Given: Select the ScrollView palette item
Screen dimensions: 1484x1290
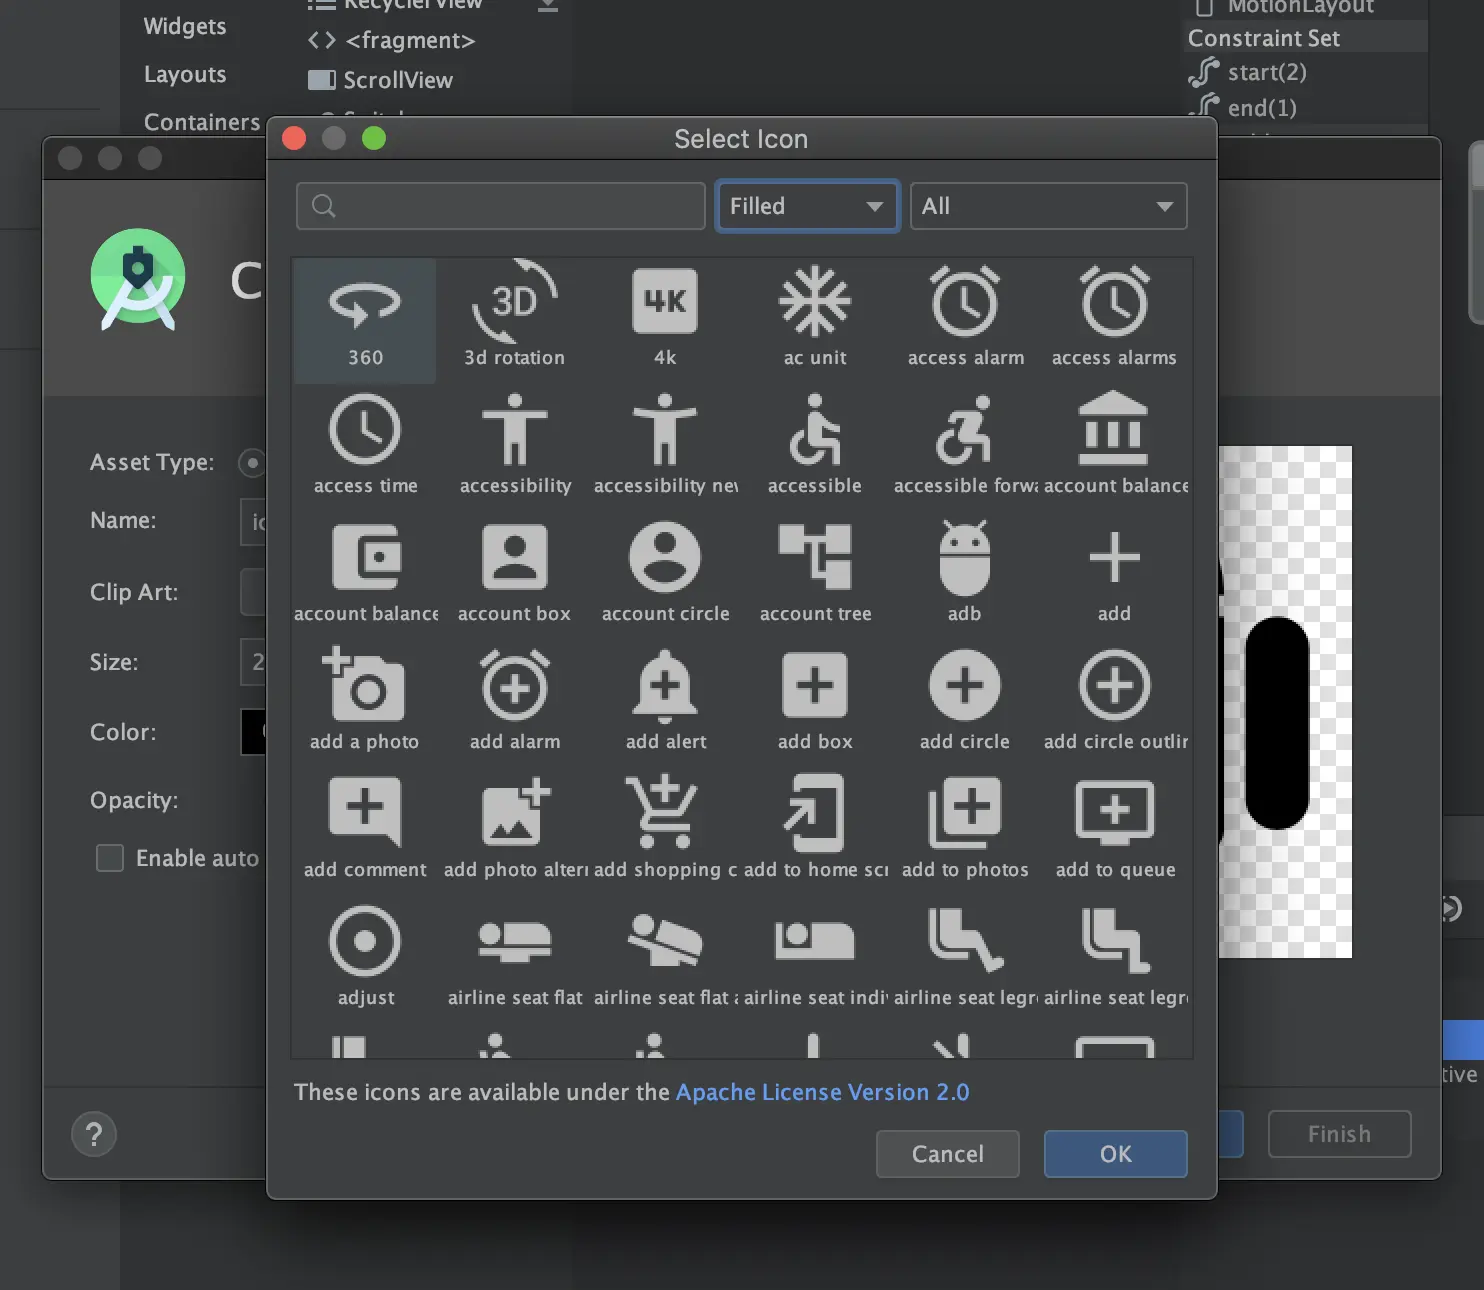Looking at the screenshot, I should [x=381, y=80].
